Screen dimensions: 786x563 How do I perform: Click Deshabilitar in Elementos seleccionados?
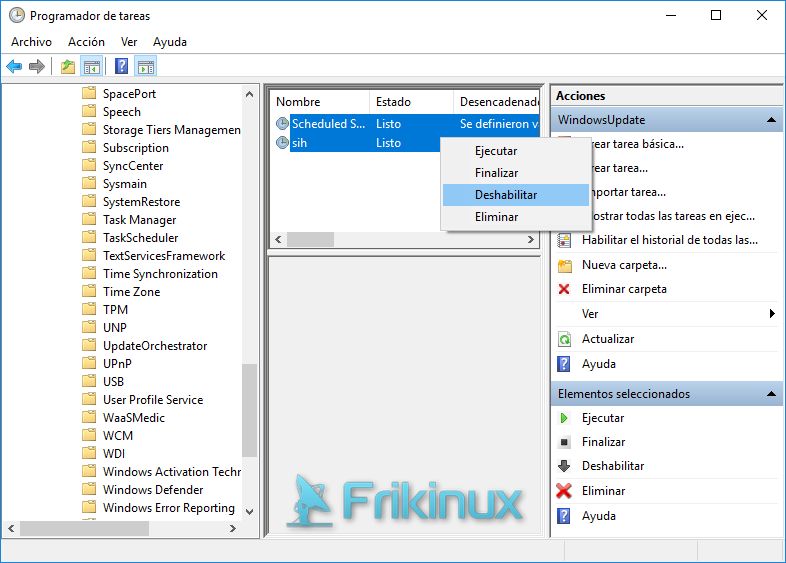tap(613, 466)
